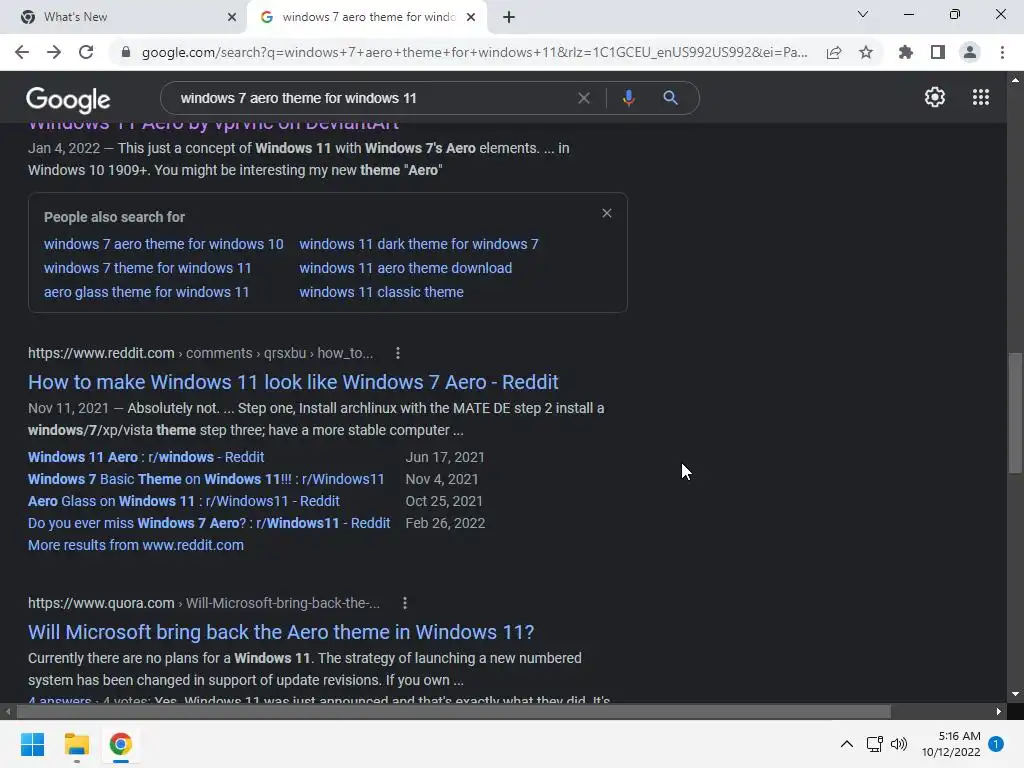1024x768 pixels.
Task: Go forward to the next page
Action: (54, 52)
